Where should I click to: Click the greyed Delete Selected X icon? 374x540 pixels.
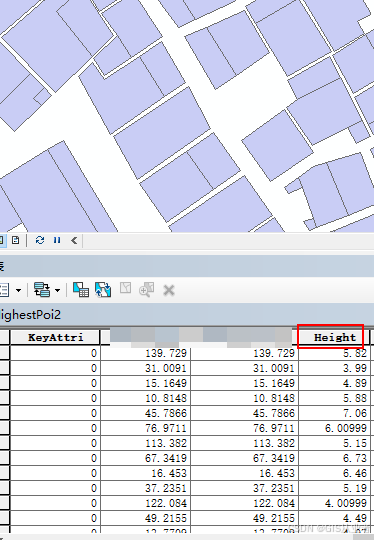tap(169, 290)
